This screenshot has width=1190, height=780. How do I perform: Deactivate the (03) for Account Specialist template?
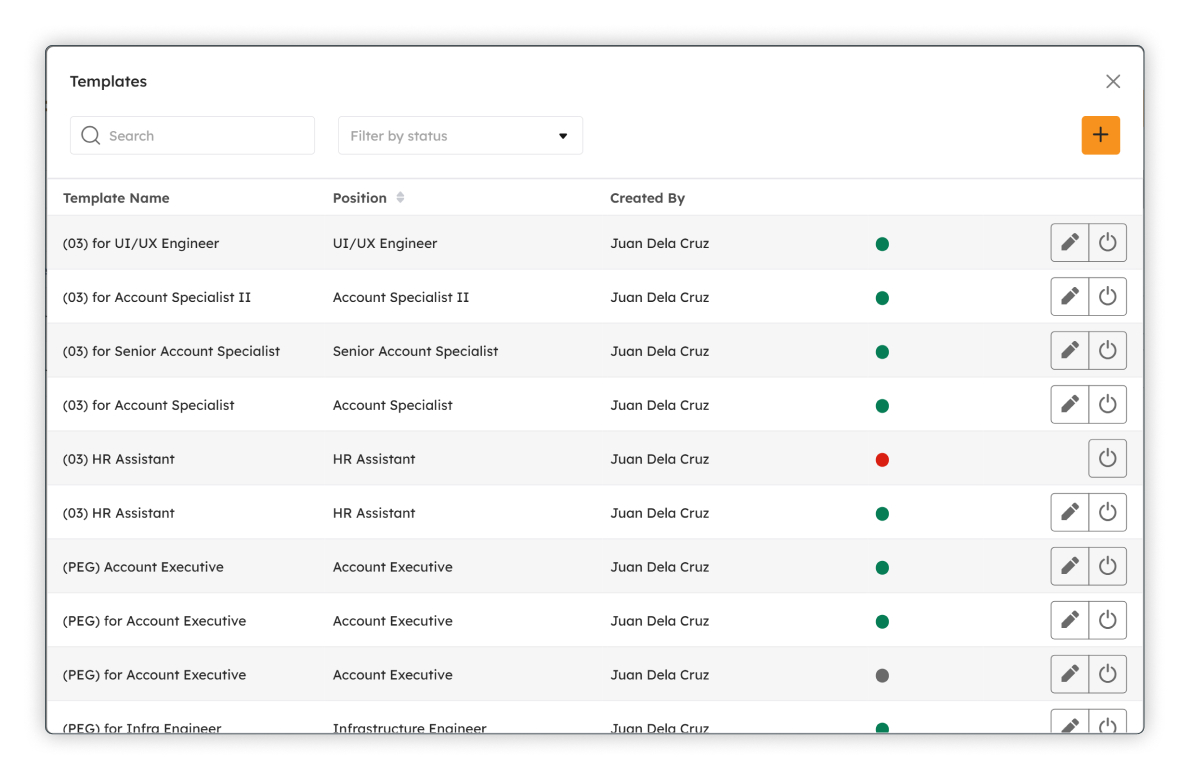tap(1107, 404)
